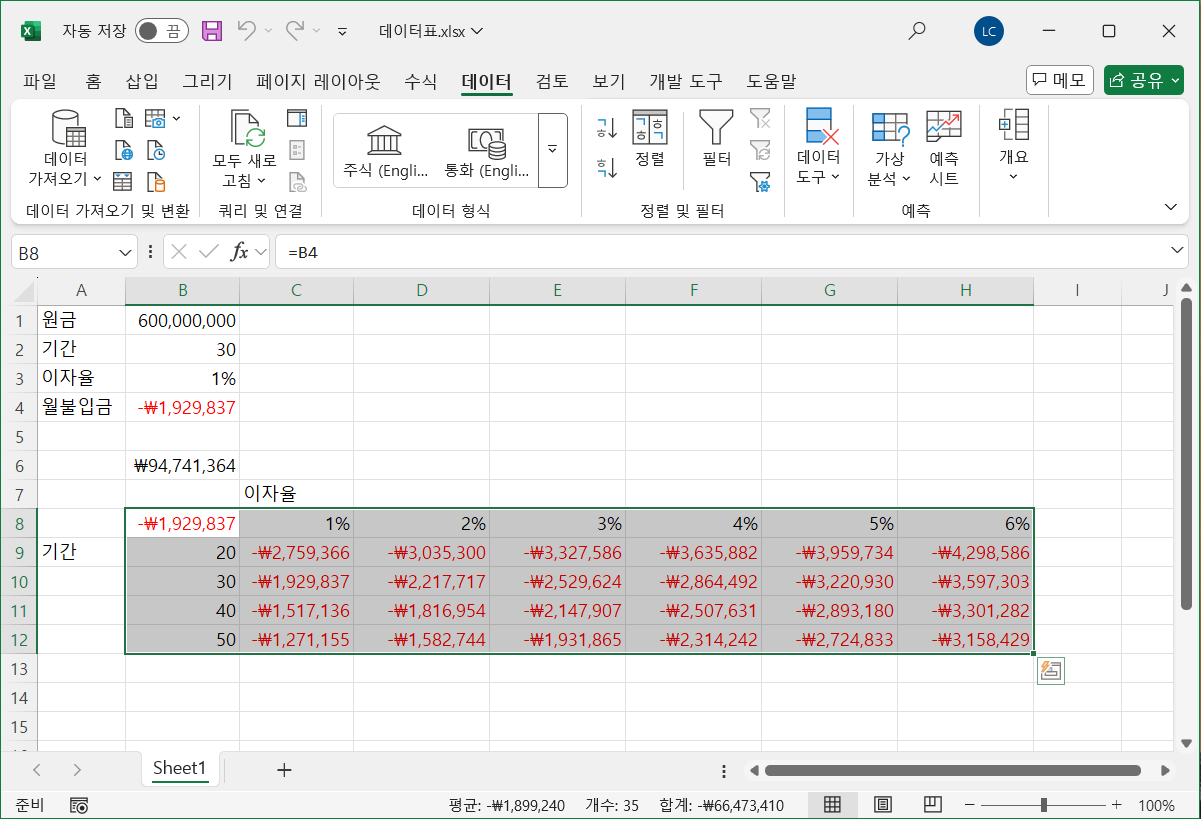The height and width of the screenshot is (819, 1201).
Task: Toggle the 필터 (Filter) funnel
Action: click(716, 140)
